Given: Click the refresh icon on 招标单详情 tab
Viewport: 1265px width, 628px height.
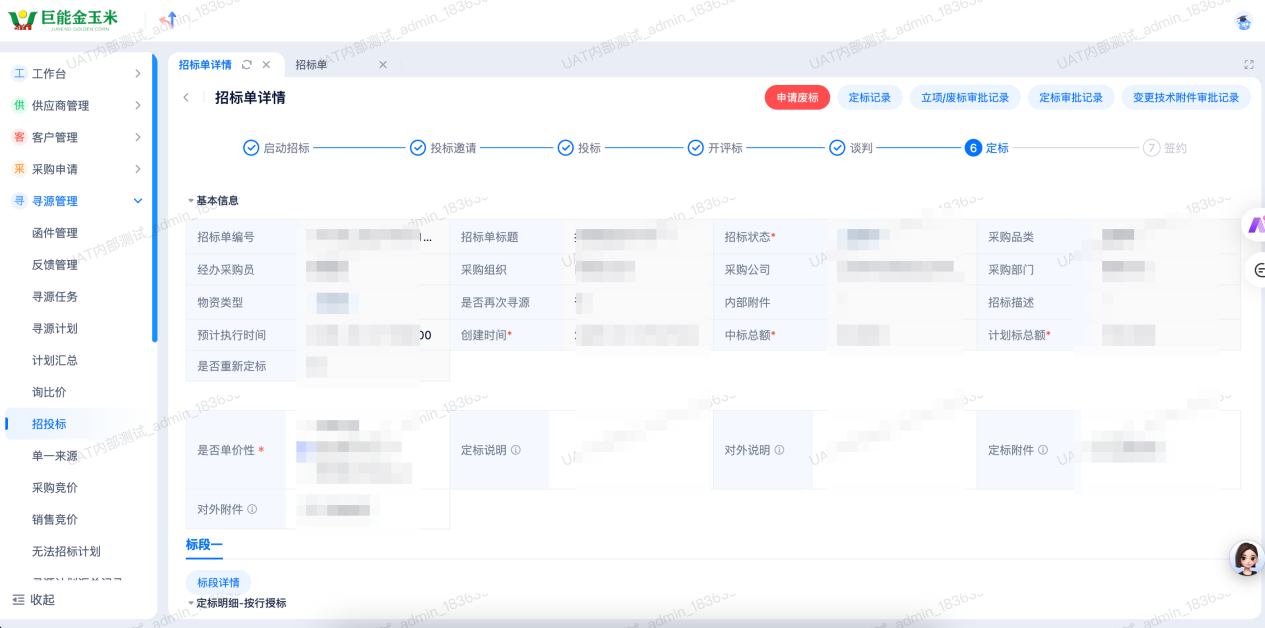Looking at the screenshot, I should coord(247,65).
